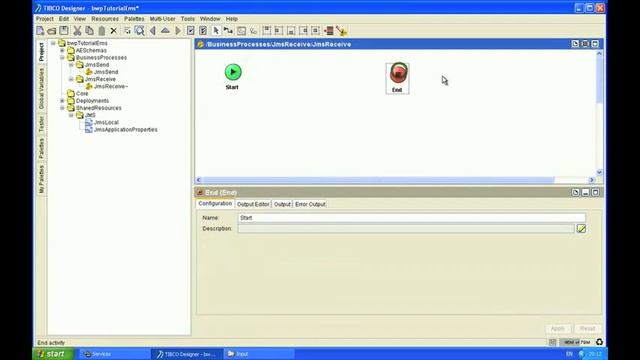Click the Description edit pencil icon

coord(581,229)
